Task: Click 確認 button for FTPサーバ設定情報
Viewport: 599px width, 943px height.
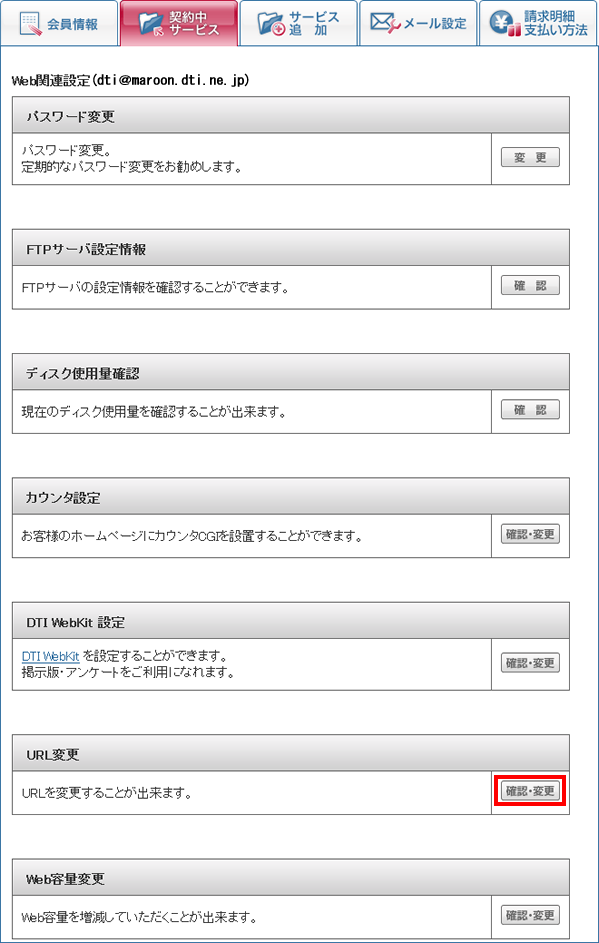Action: click(530, 286)
